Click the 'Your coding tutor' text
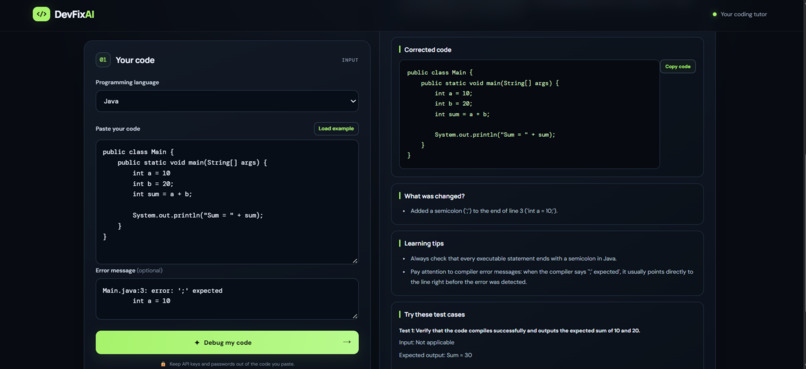Image resolution: width=806 pixels, height=369 pixels. (x=743, y=14)
